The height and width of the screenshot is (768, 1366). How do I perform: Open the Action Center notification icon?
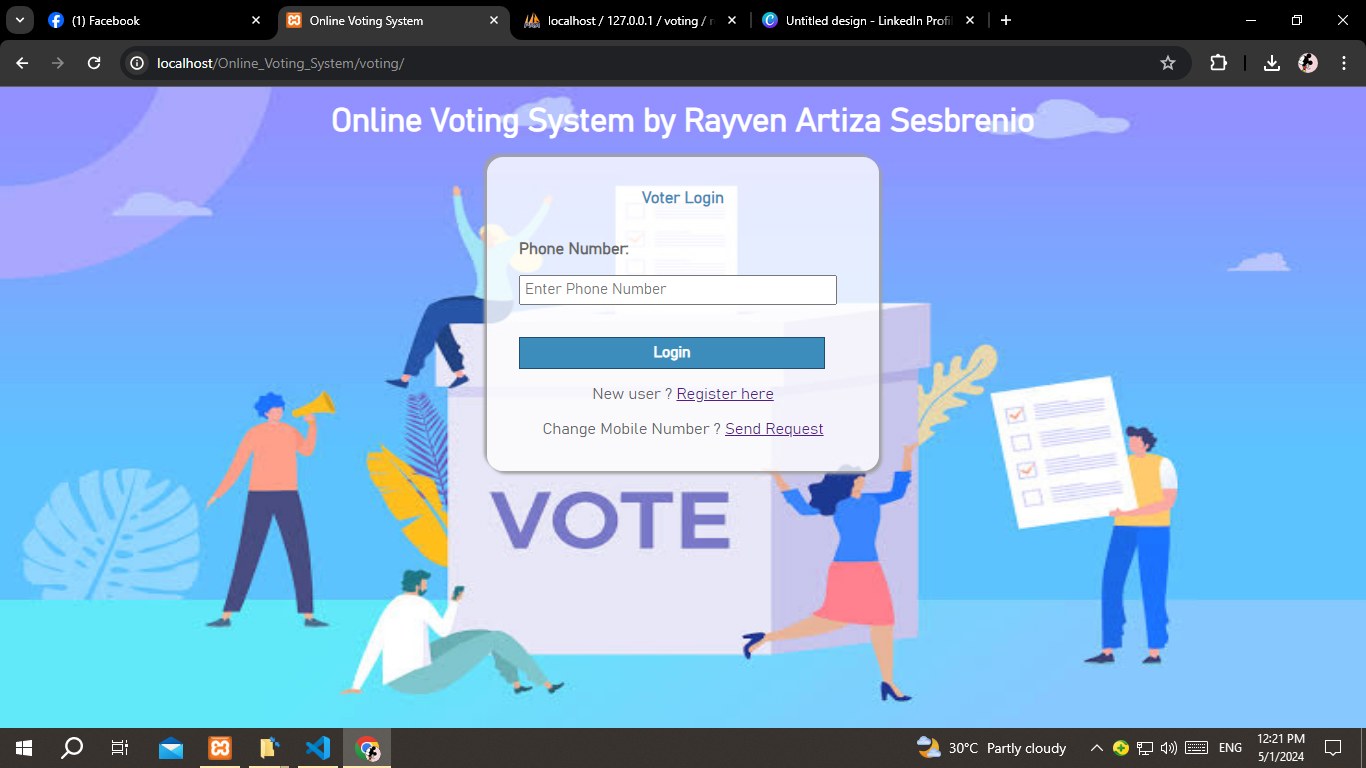coord(1333,747)
